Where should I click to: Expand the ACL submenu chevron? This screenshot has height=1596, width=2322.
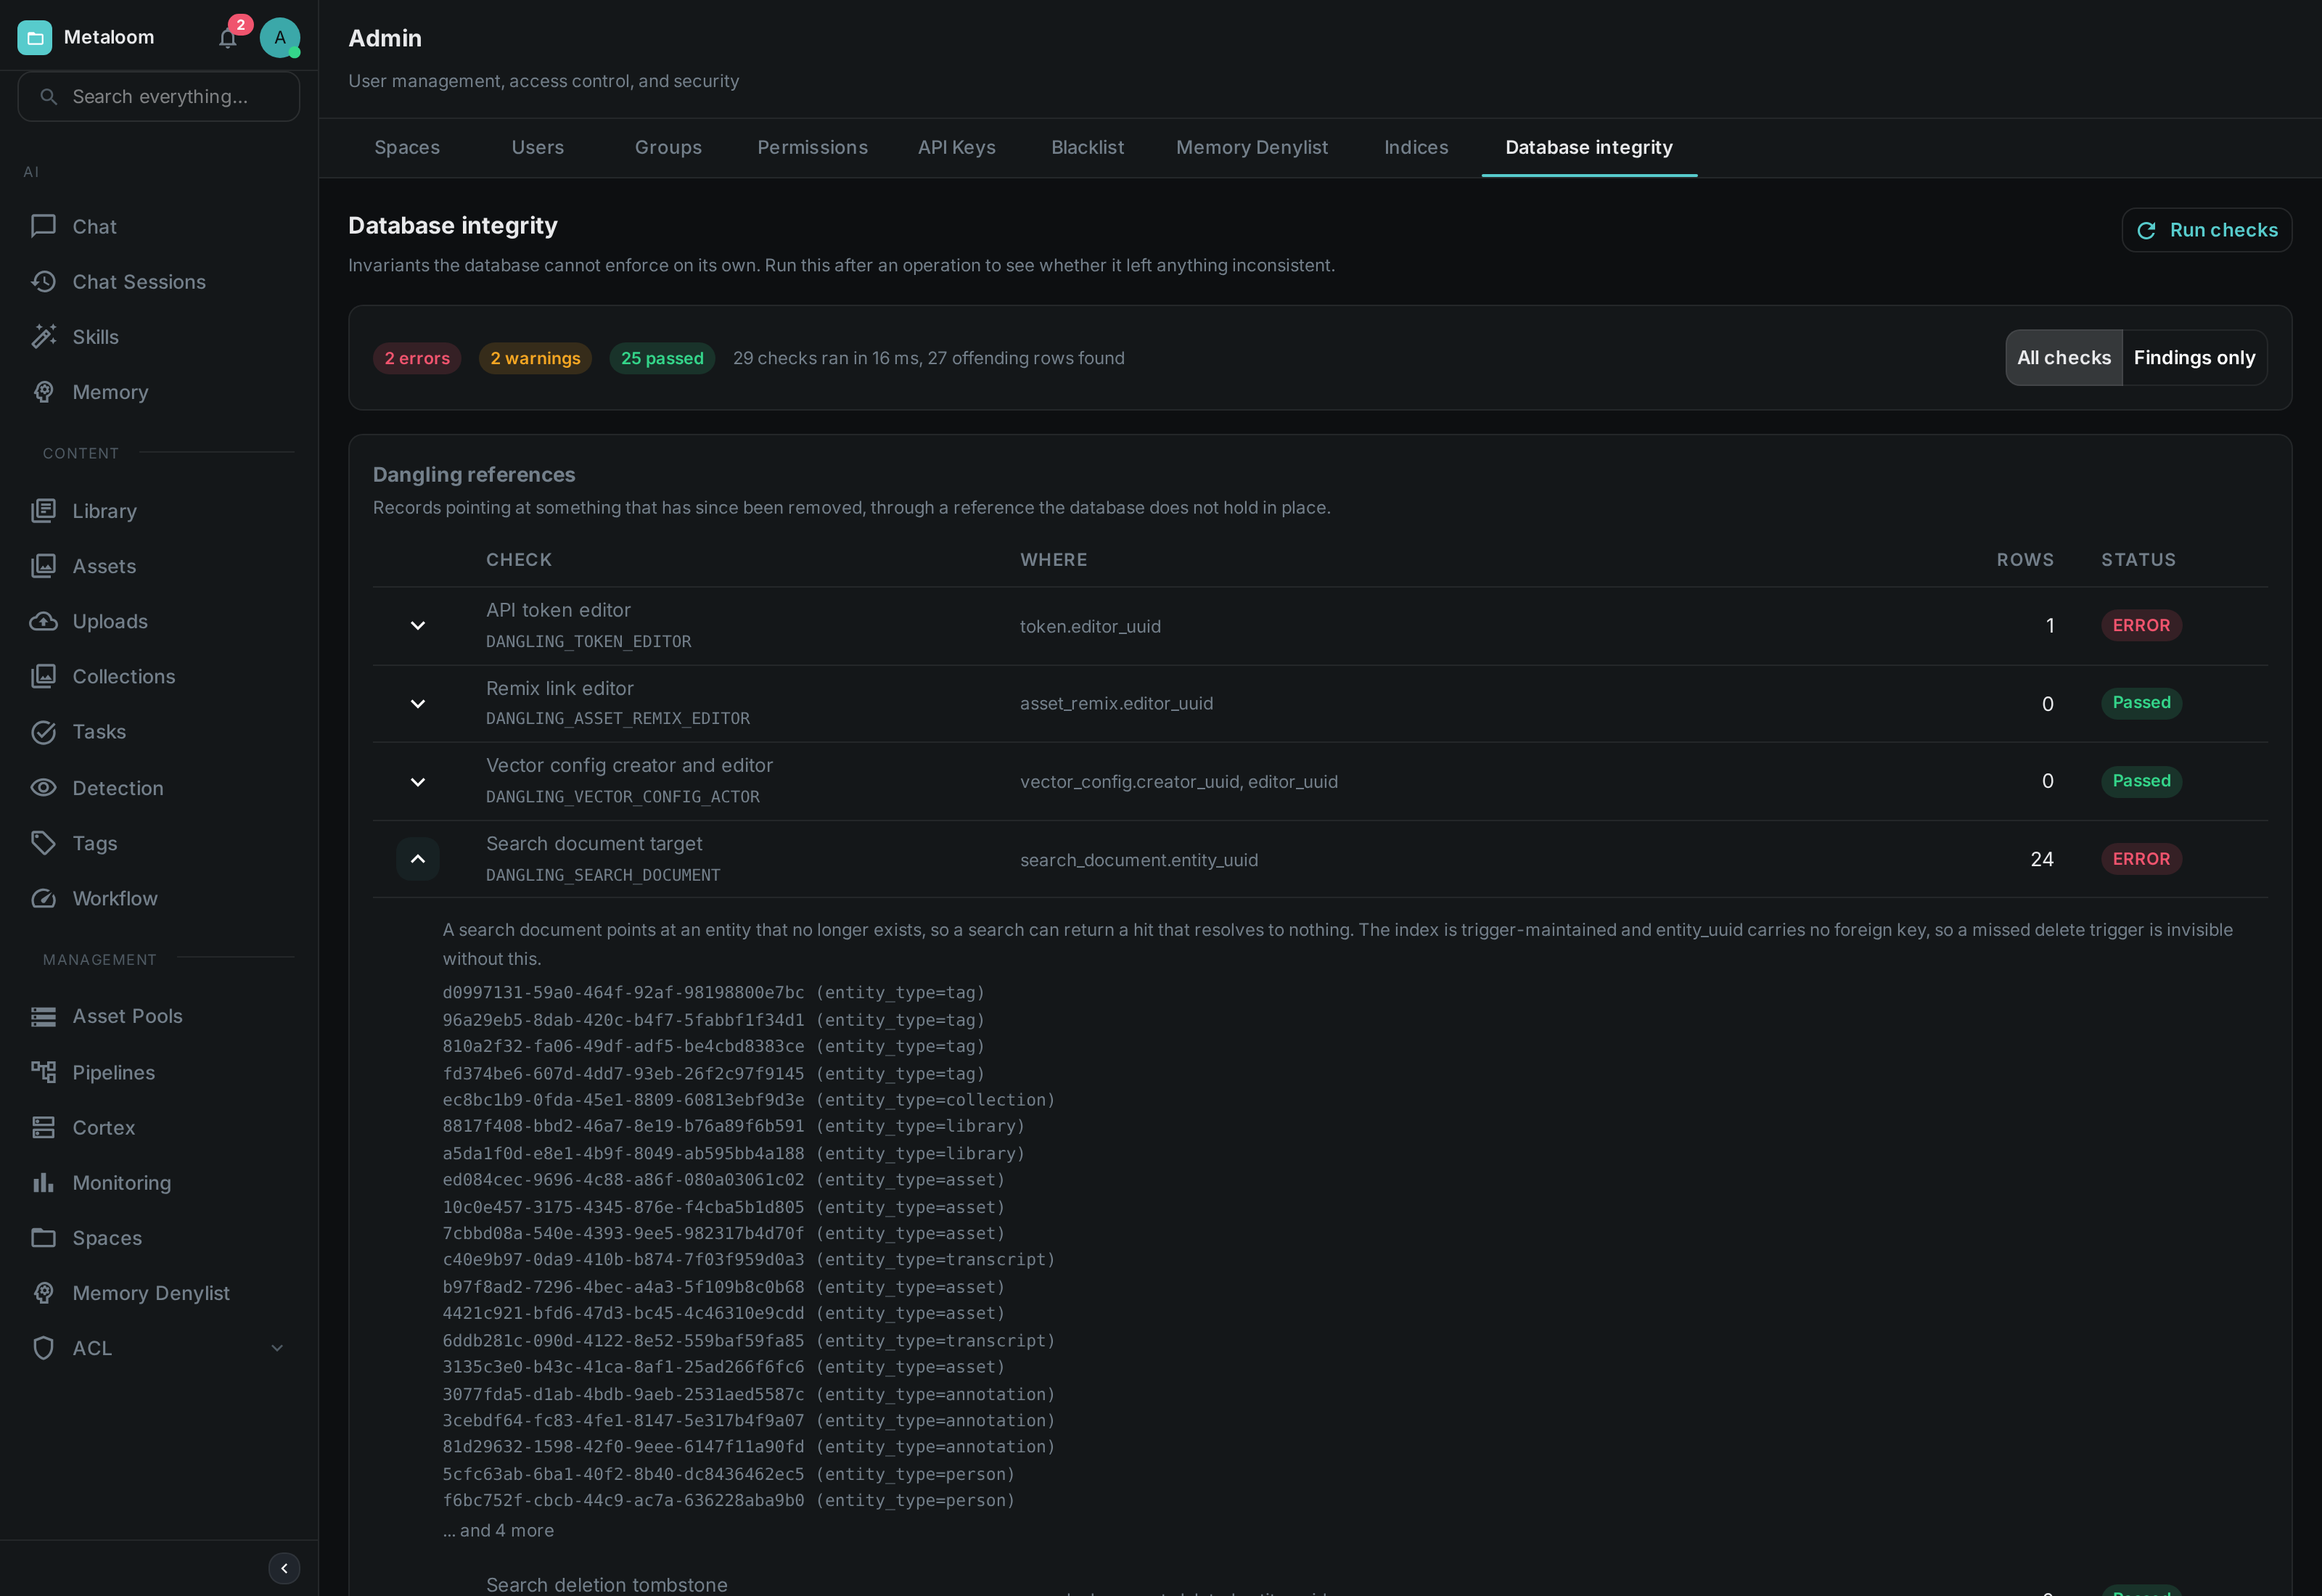coord(277,1348)
